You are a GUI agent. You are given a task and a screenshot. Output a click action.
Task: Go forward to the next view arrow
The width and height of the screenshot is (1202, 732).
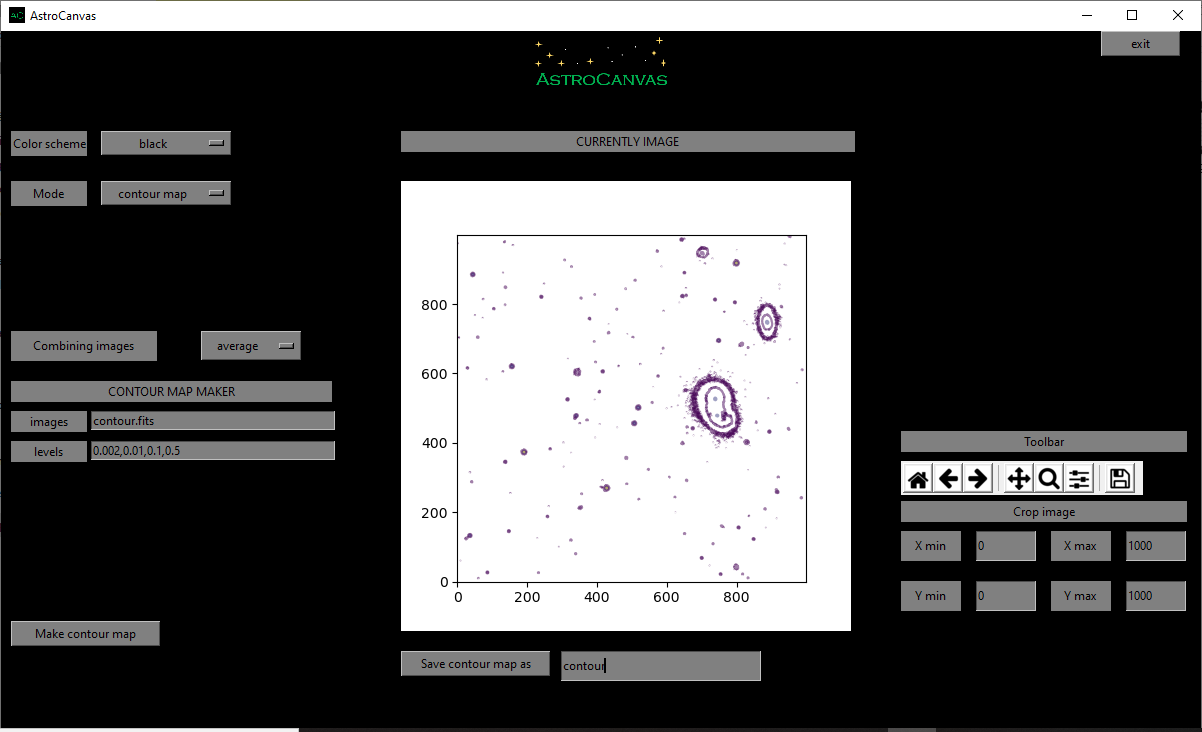pos(978,479)
